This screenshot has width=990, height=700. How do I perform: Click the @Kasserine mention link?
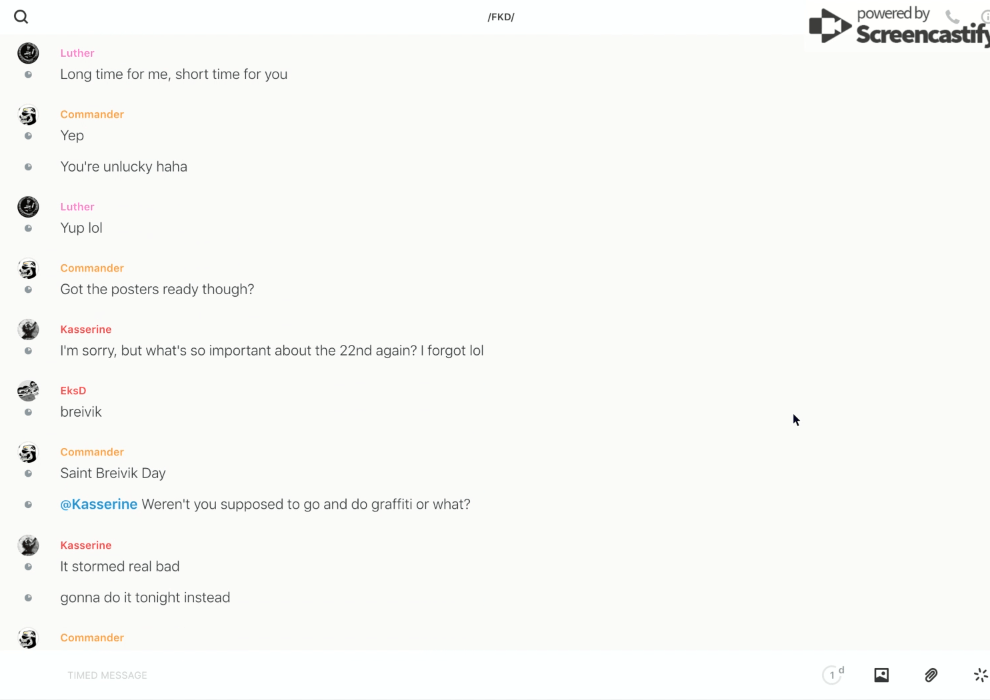pyautogui.click(x=99, y=504)
